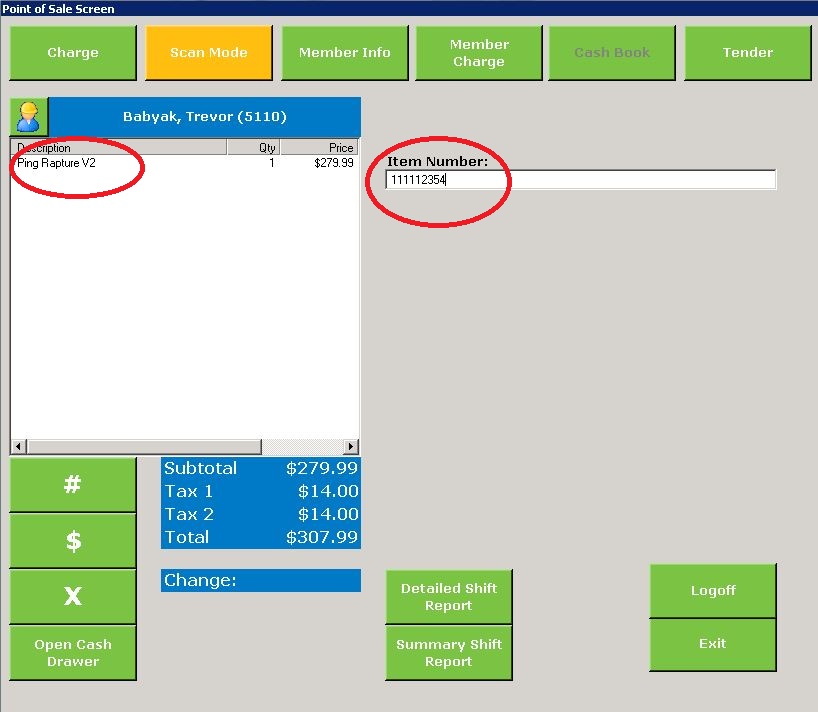The height and width of the screenshot is (712, 818).
Task: Click the Cash Book button
Action: pos(612,53)
